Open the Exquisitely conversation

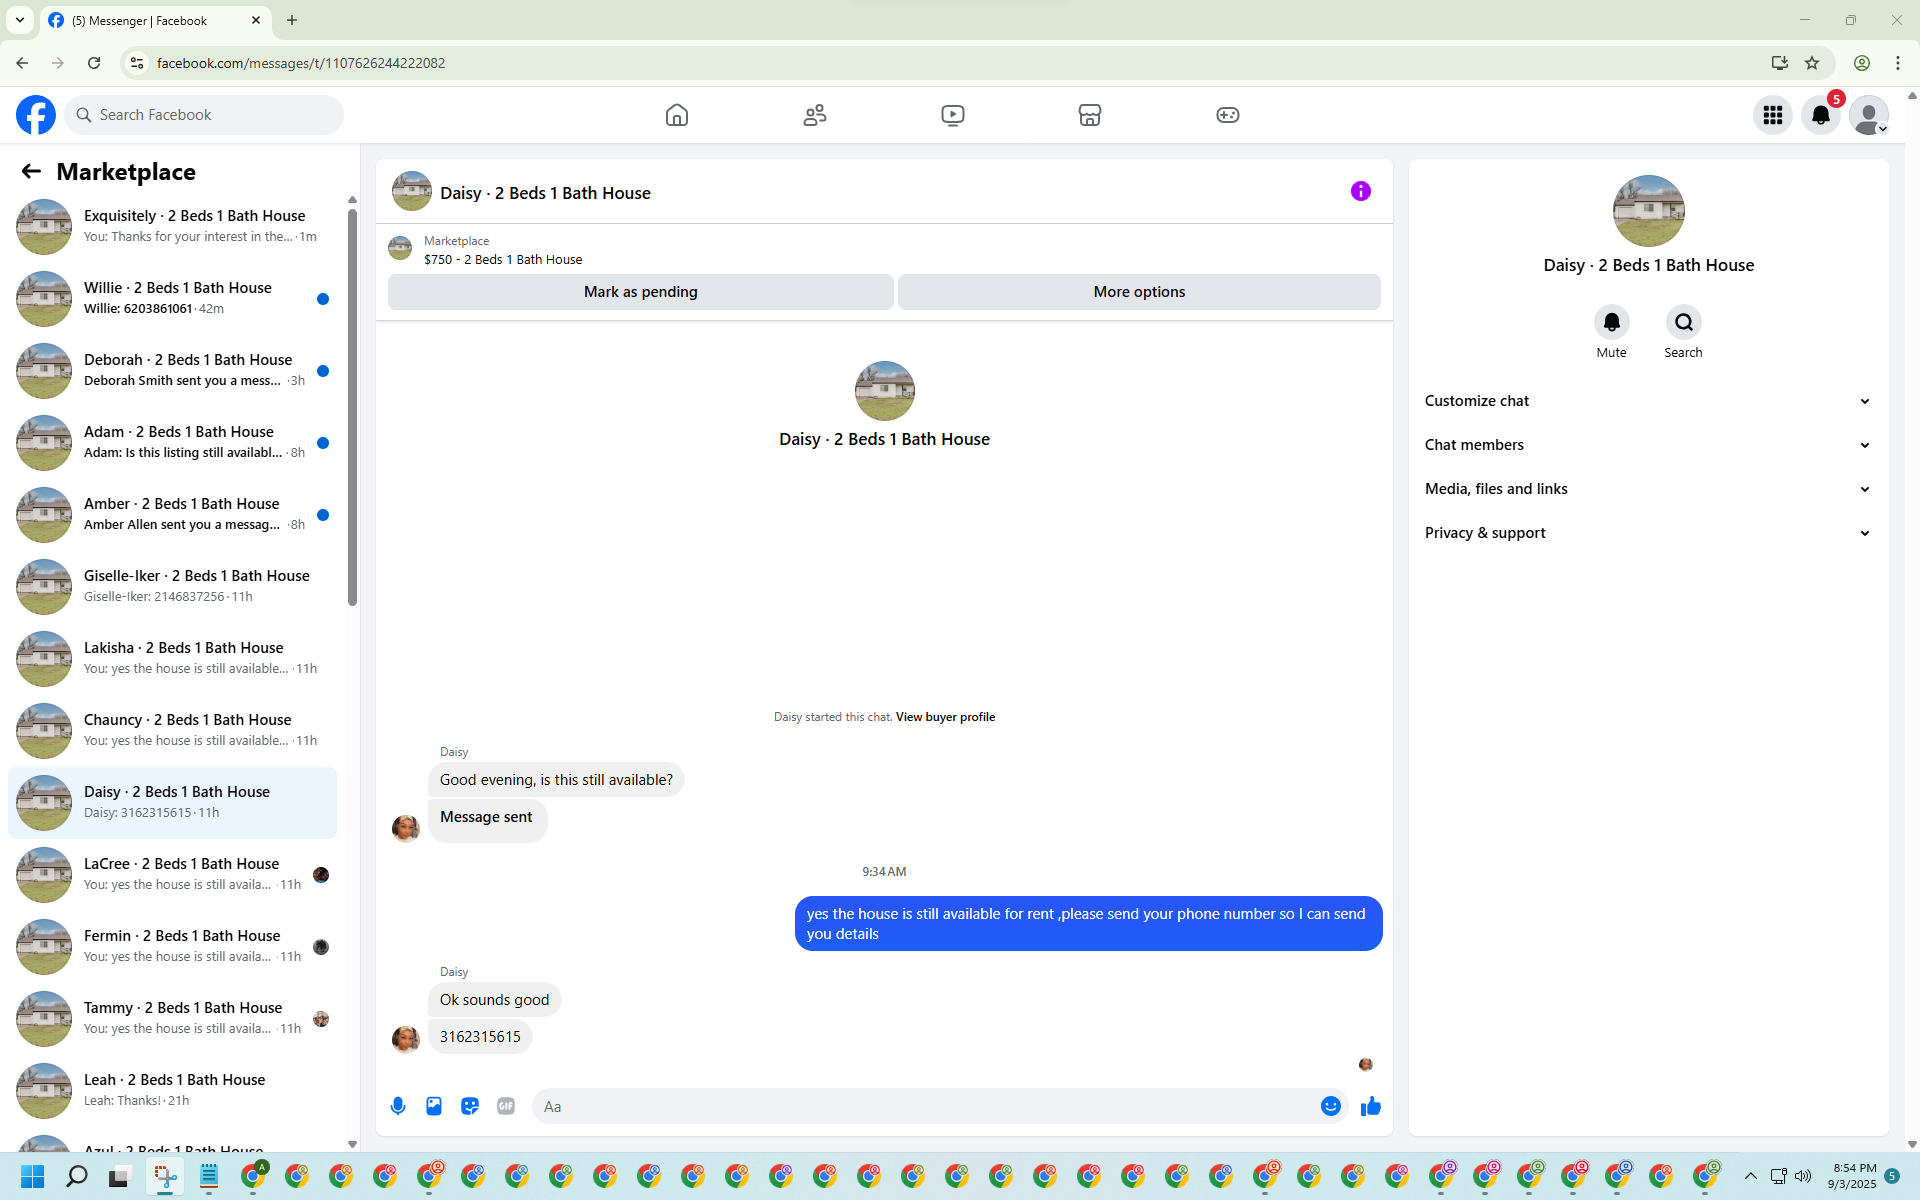tap(172, 226)
